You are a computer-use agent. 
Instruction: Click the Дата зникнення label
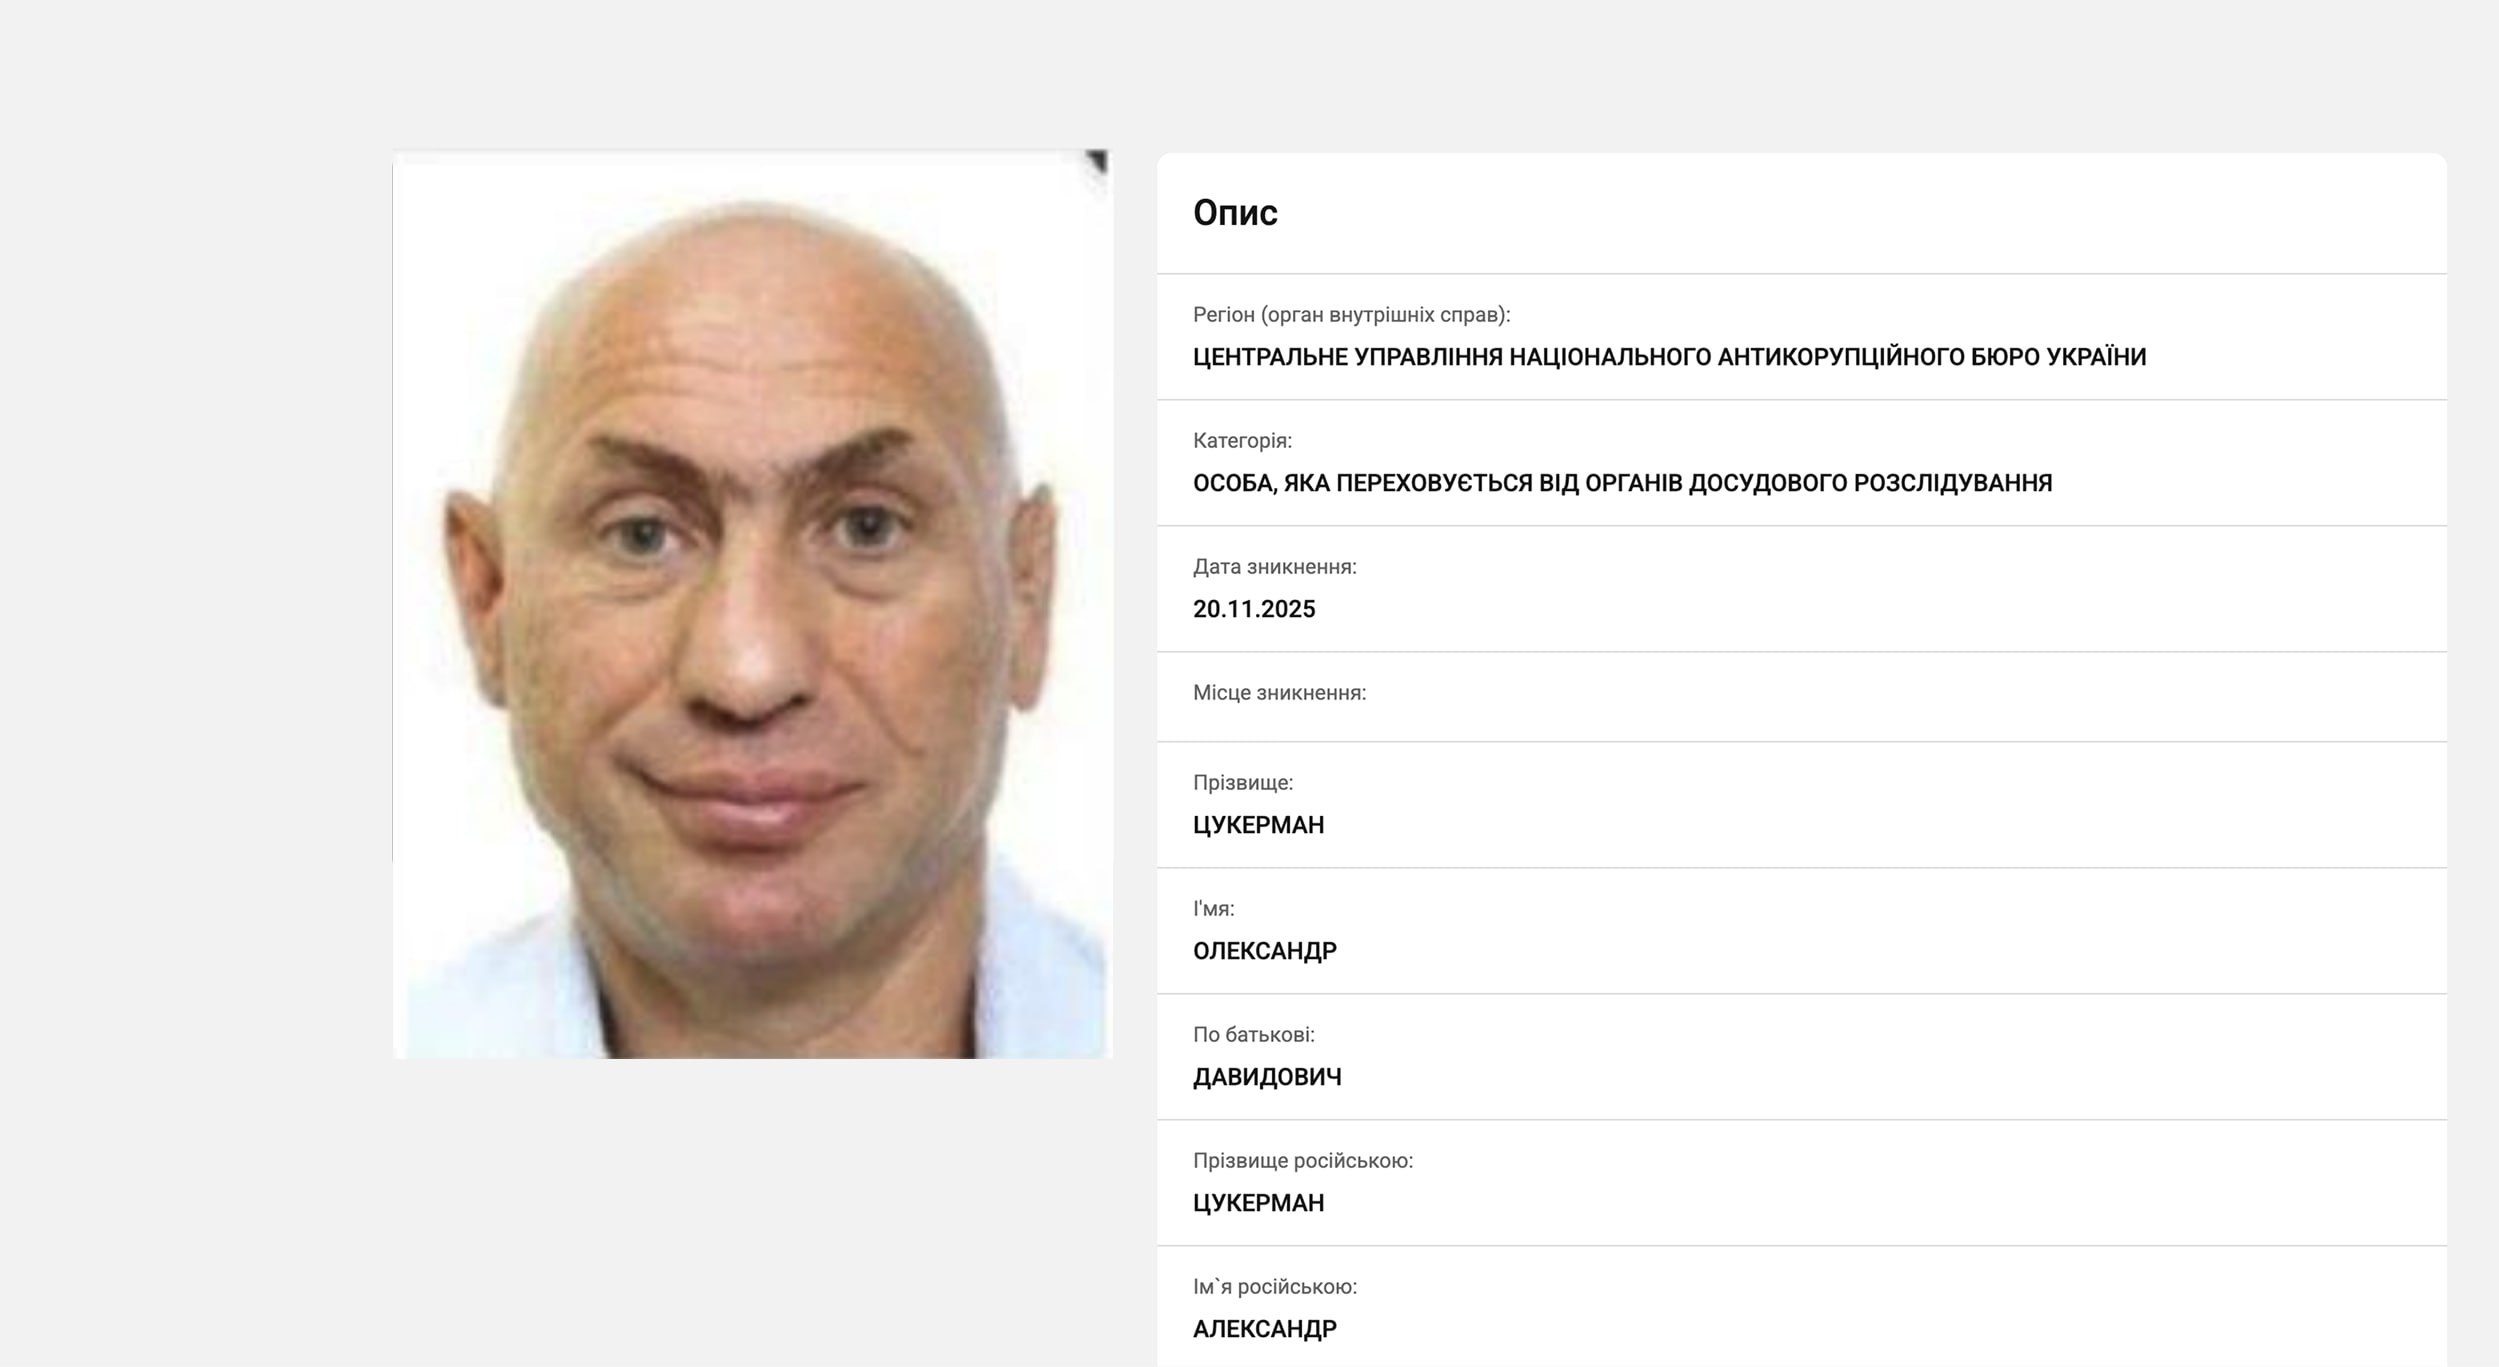[1274, 567]
